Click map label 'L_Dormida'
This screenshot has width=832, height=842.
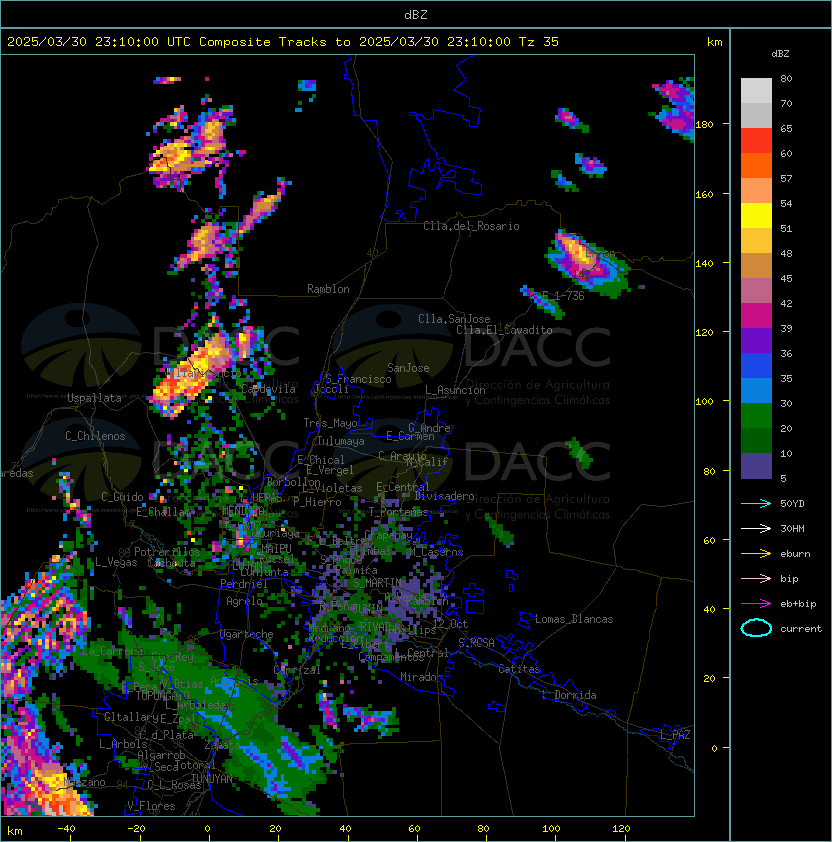pos(569,695)
